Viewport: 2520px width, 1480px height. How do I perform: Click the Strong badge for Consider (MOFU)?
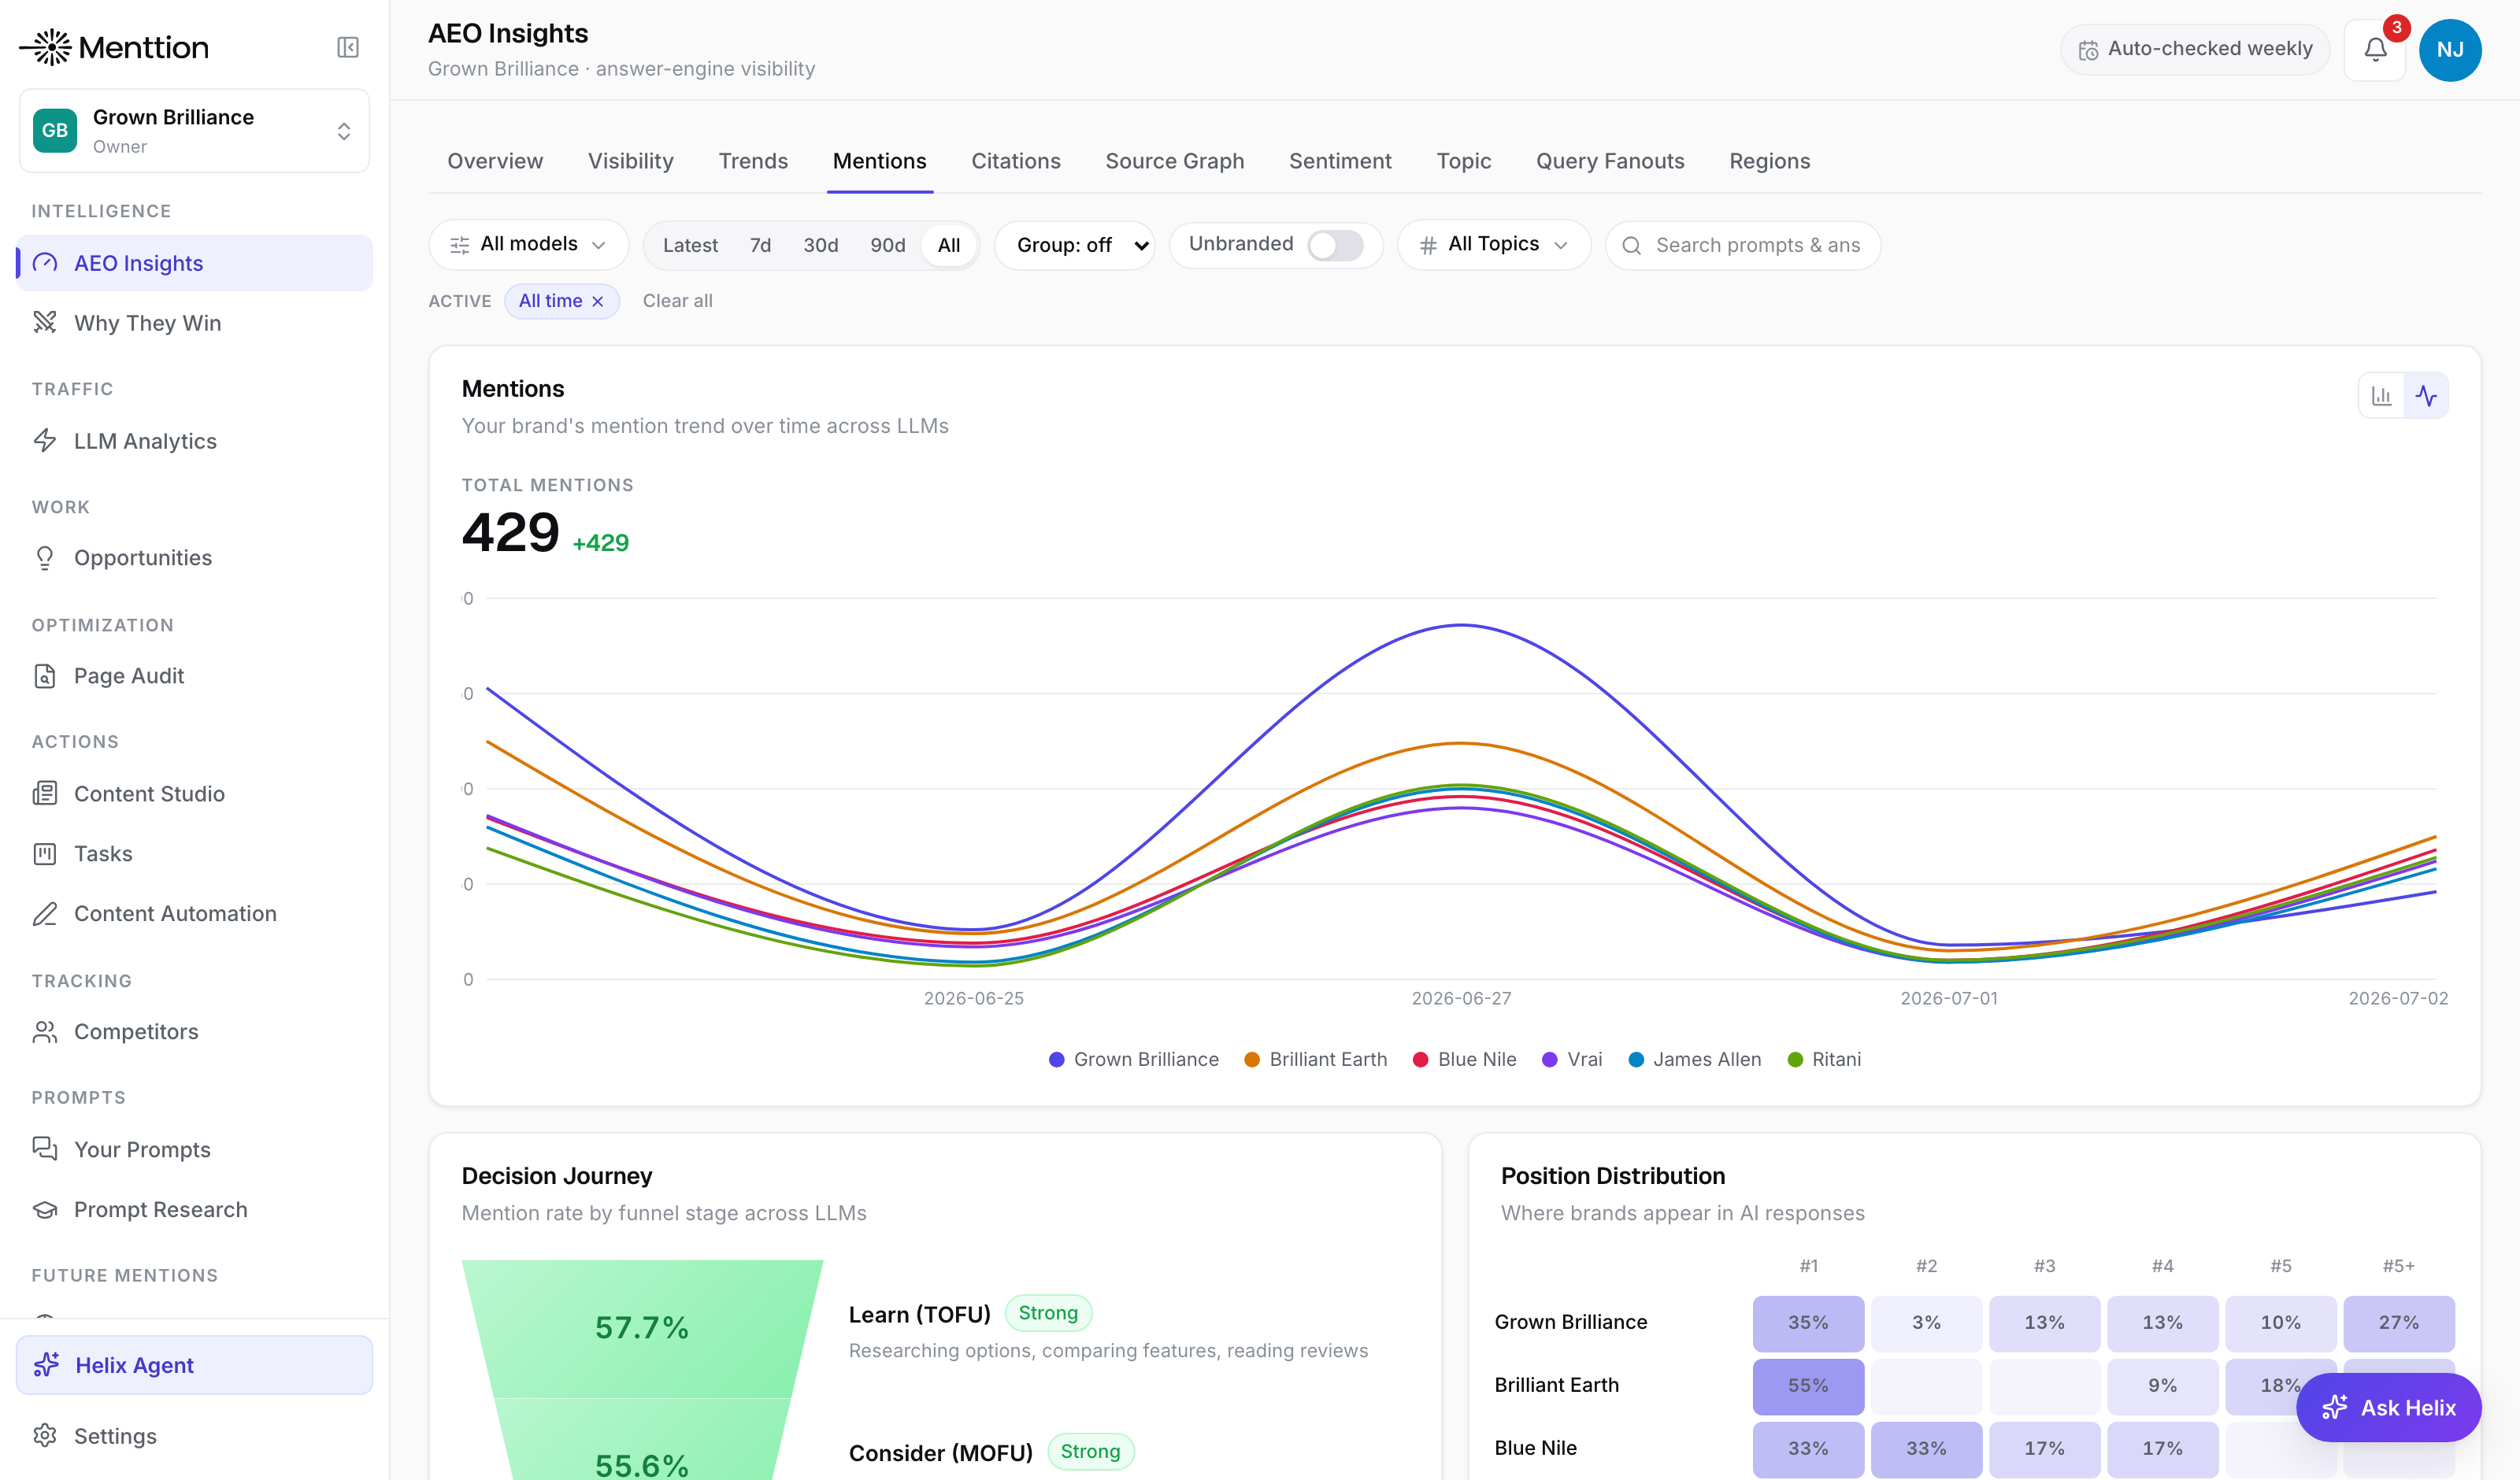1090,1452
